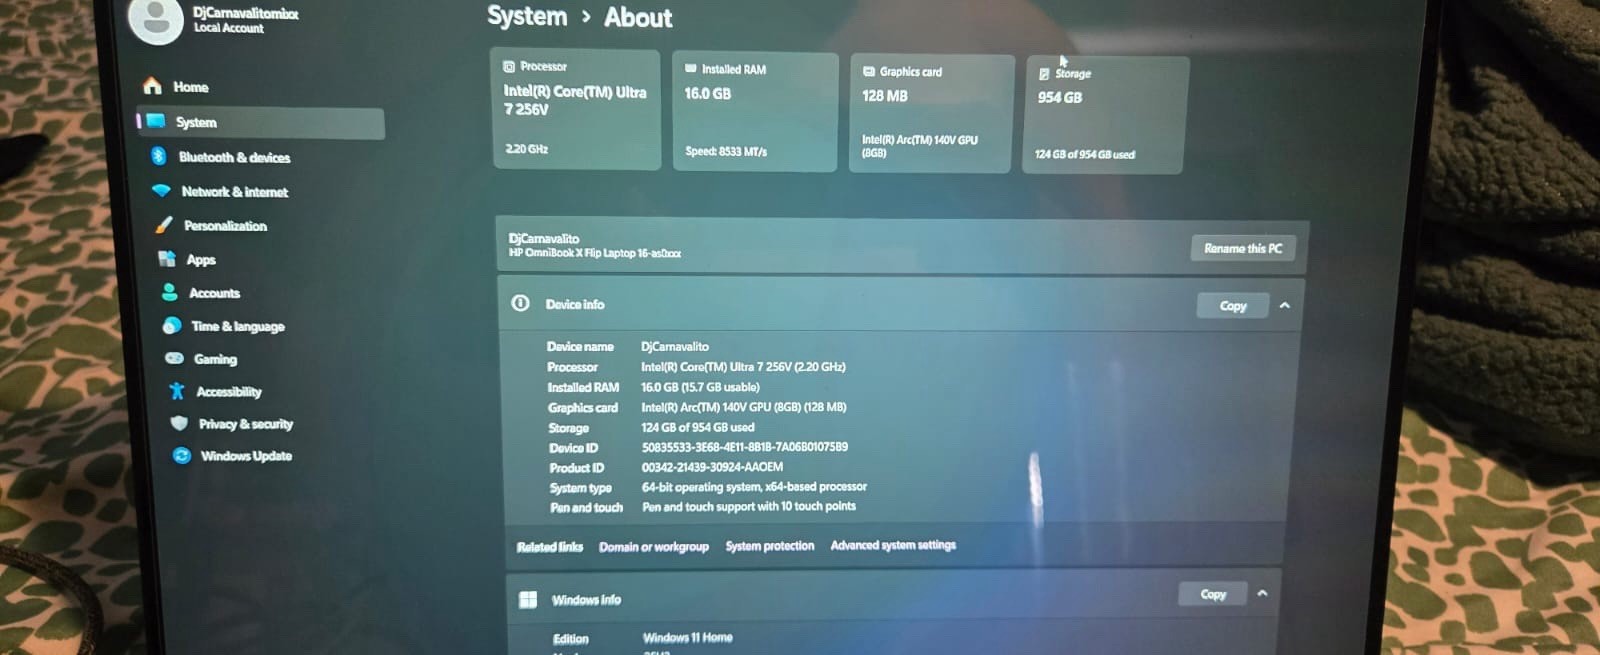
Task: Click the Wi-Fi network icon
Action: [x=161, y=190]
